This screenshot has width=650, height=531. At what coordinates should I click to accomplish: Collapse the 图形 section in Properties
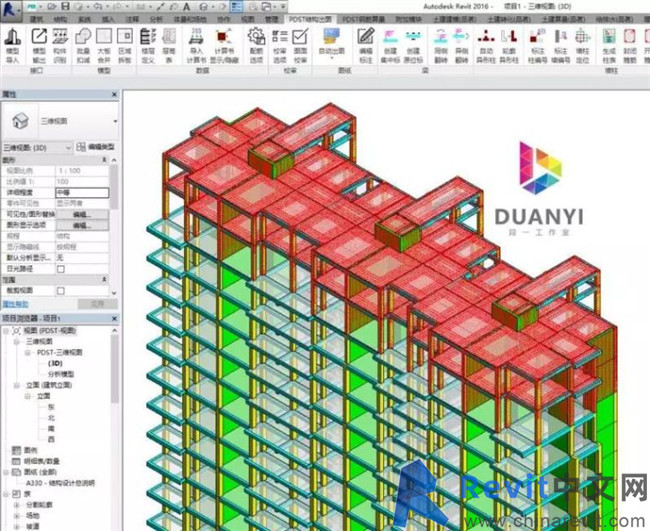(x=104, y=160)
